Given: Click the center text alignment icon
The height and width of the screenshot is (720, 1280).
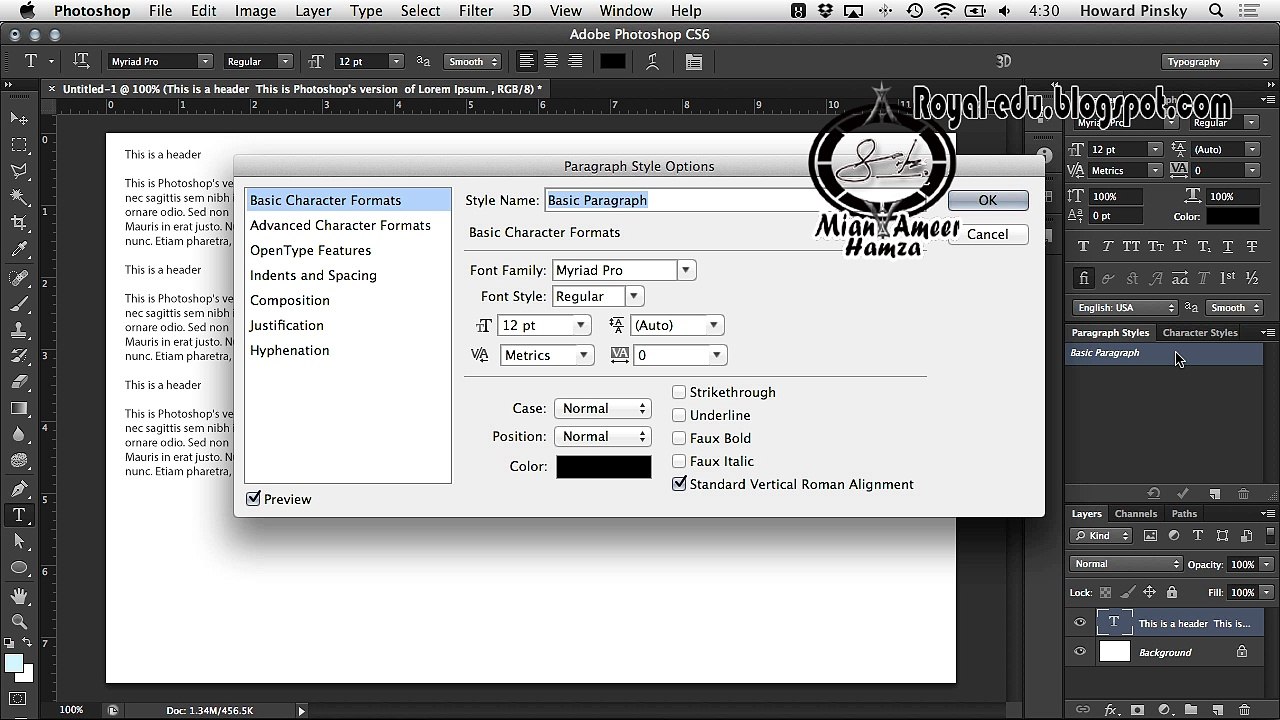Looking at the screenshot, I should pos(551,62).
